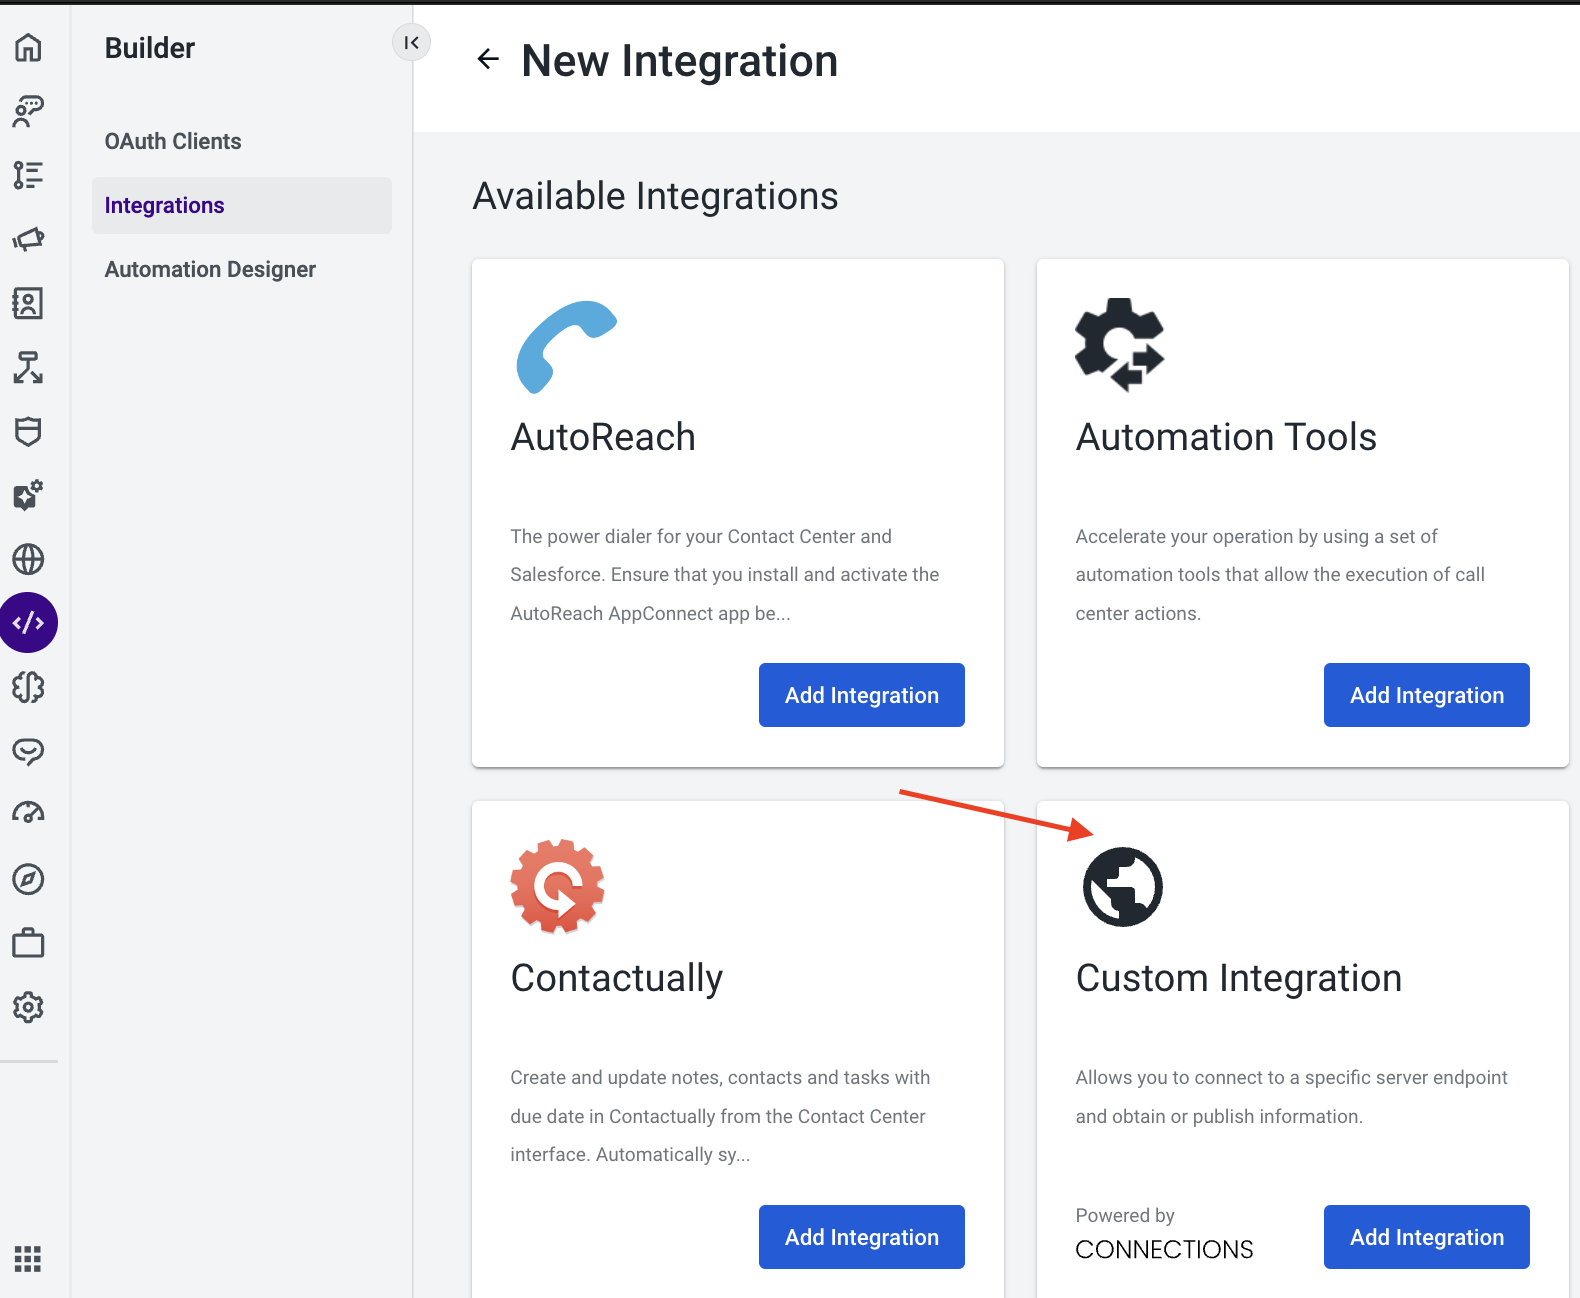The width and height of the screenshot is (1580, 1298).
Task: Open the routing flow icon
Action: click(x=28, y=367)
